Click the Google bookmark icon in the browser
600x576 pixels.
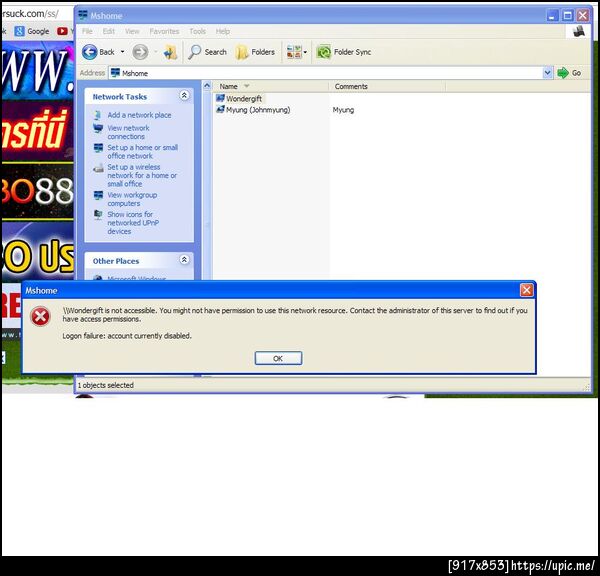click(x=20, y=31)
